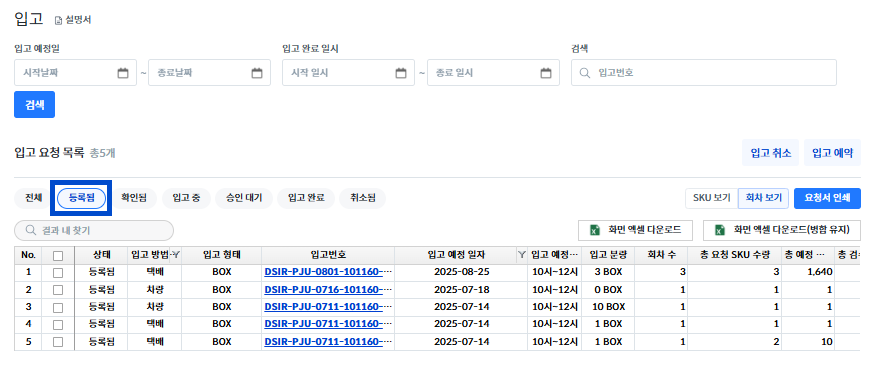The height and width of the screenshot is (368, 872).
Task: Click filter icon on 입고 예정 일자 column
Action: 522,255
